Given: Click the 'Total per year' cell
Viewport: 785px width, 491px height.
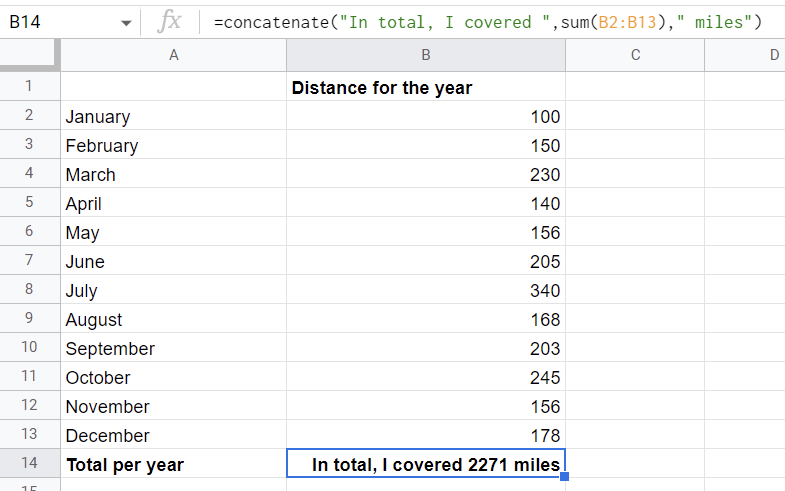Looking at the screenshot, I should [174, 464].
